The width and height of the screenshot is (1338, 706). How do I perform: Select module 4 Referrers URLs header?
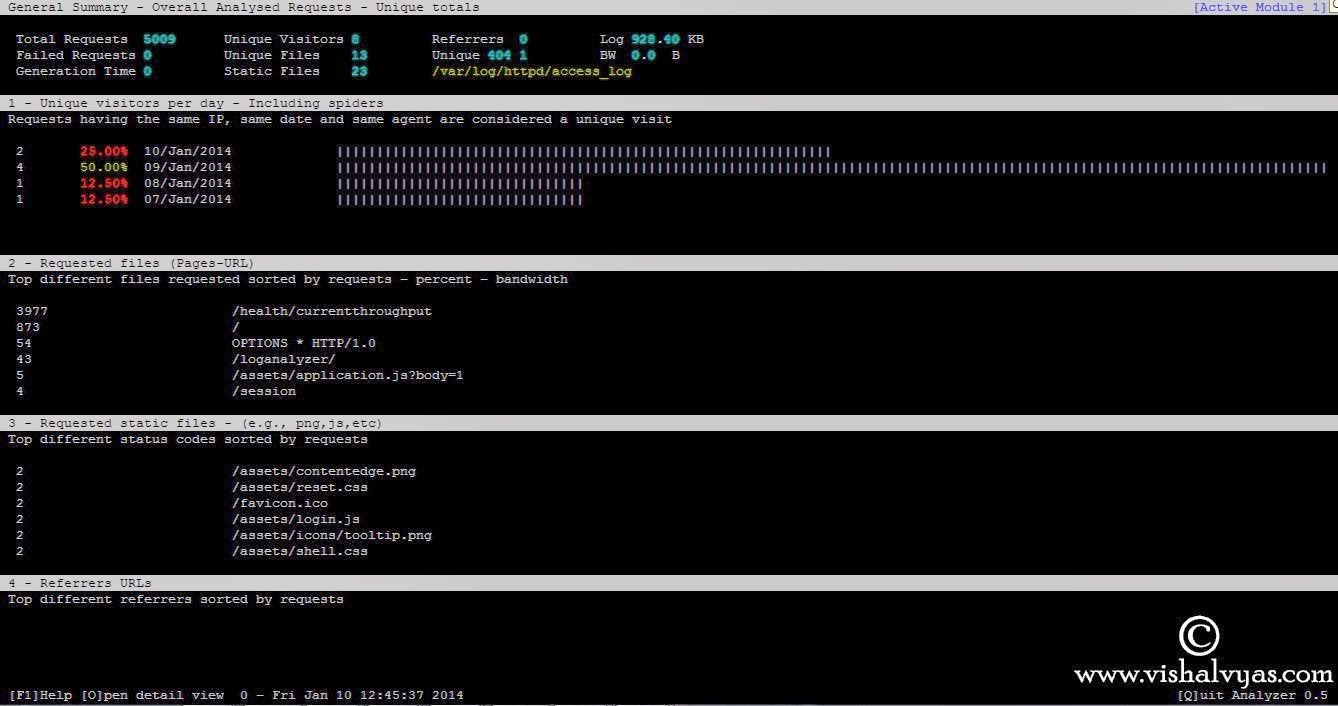click(669, 583)
